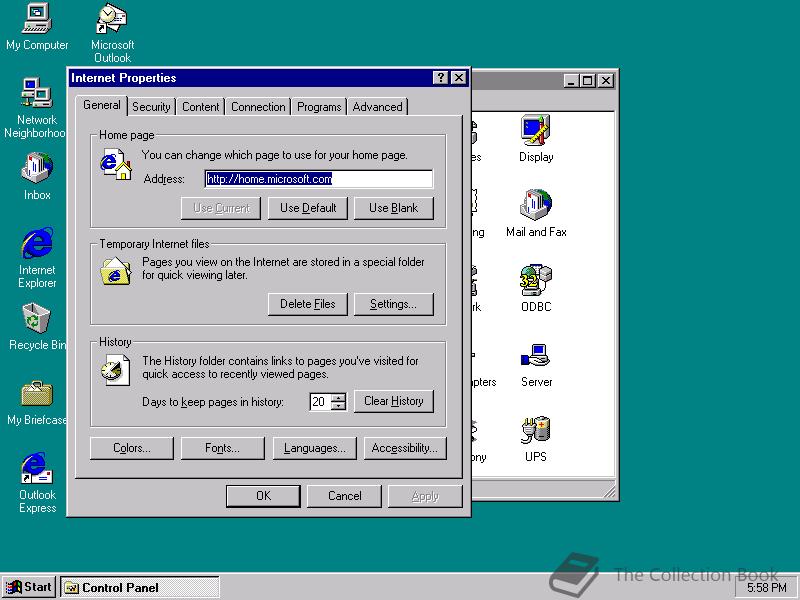Confirm with the OK button
Viewport: 800px width, 600px height.
263,496
